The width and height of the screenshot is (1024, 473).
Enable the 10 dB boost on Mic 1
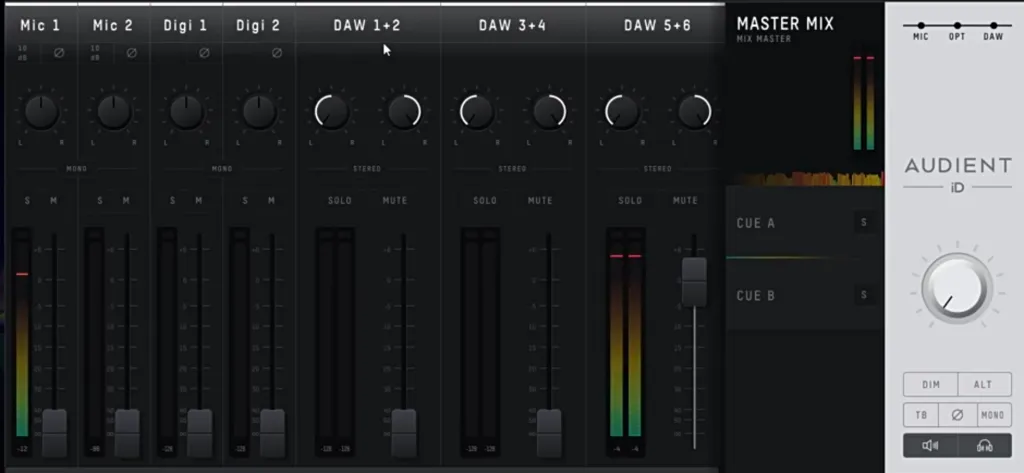point(23,52)
